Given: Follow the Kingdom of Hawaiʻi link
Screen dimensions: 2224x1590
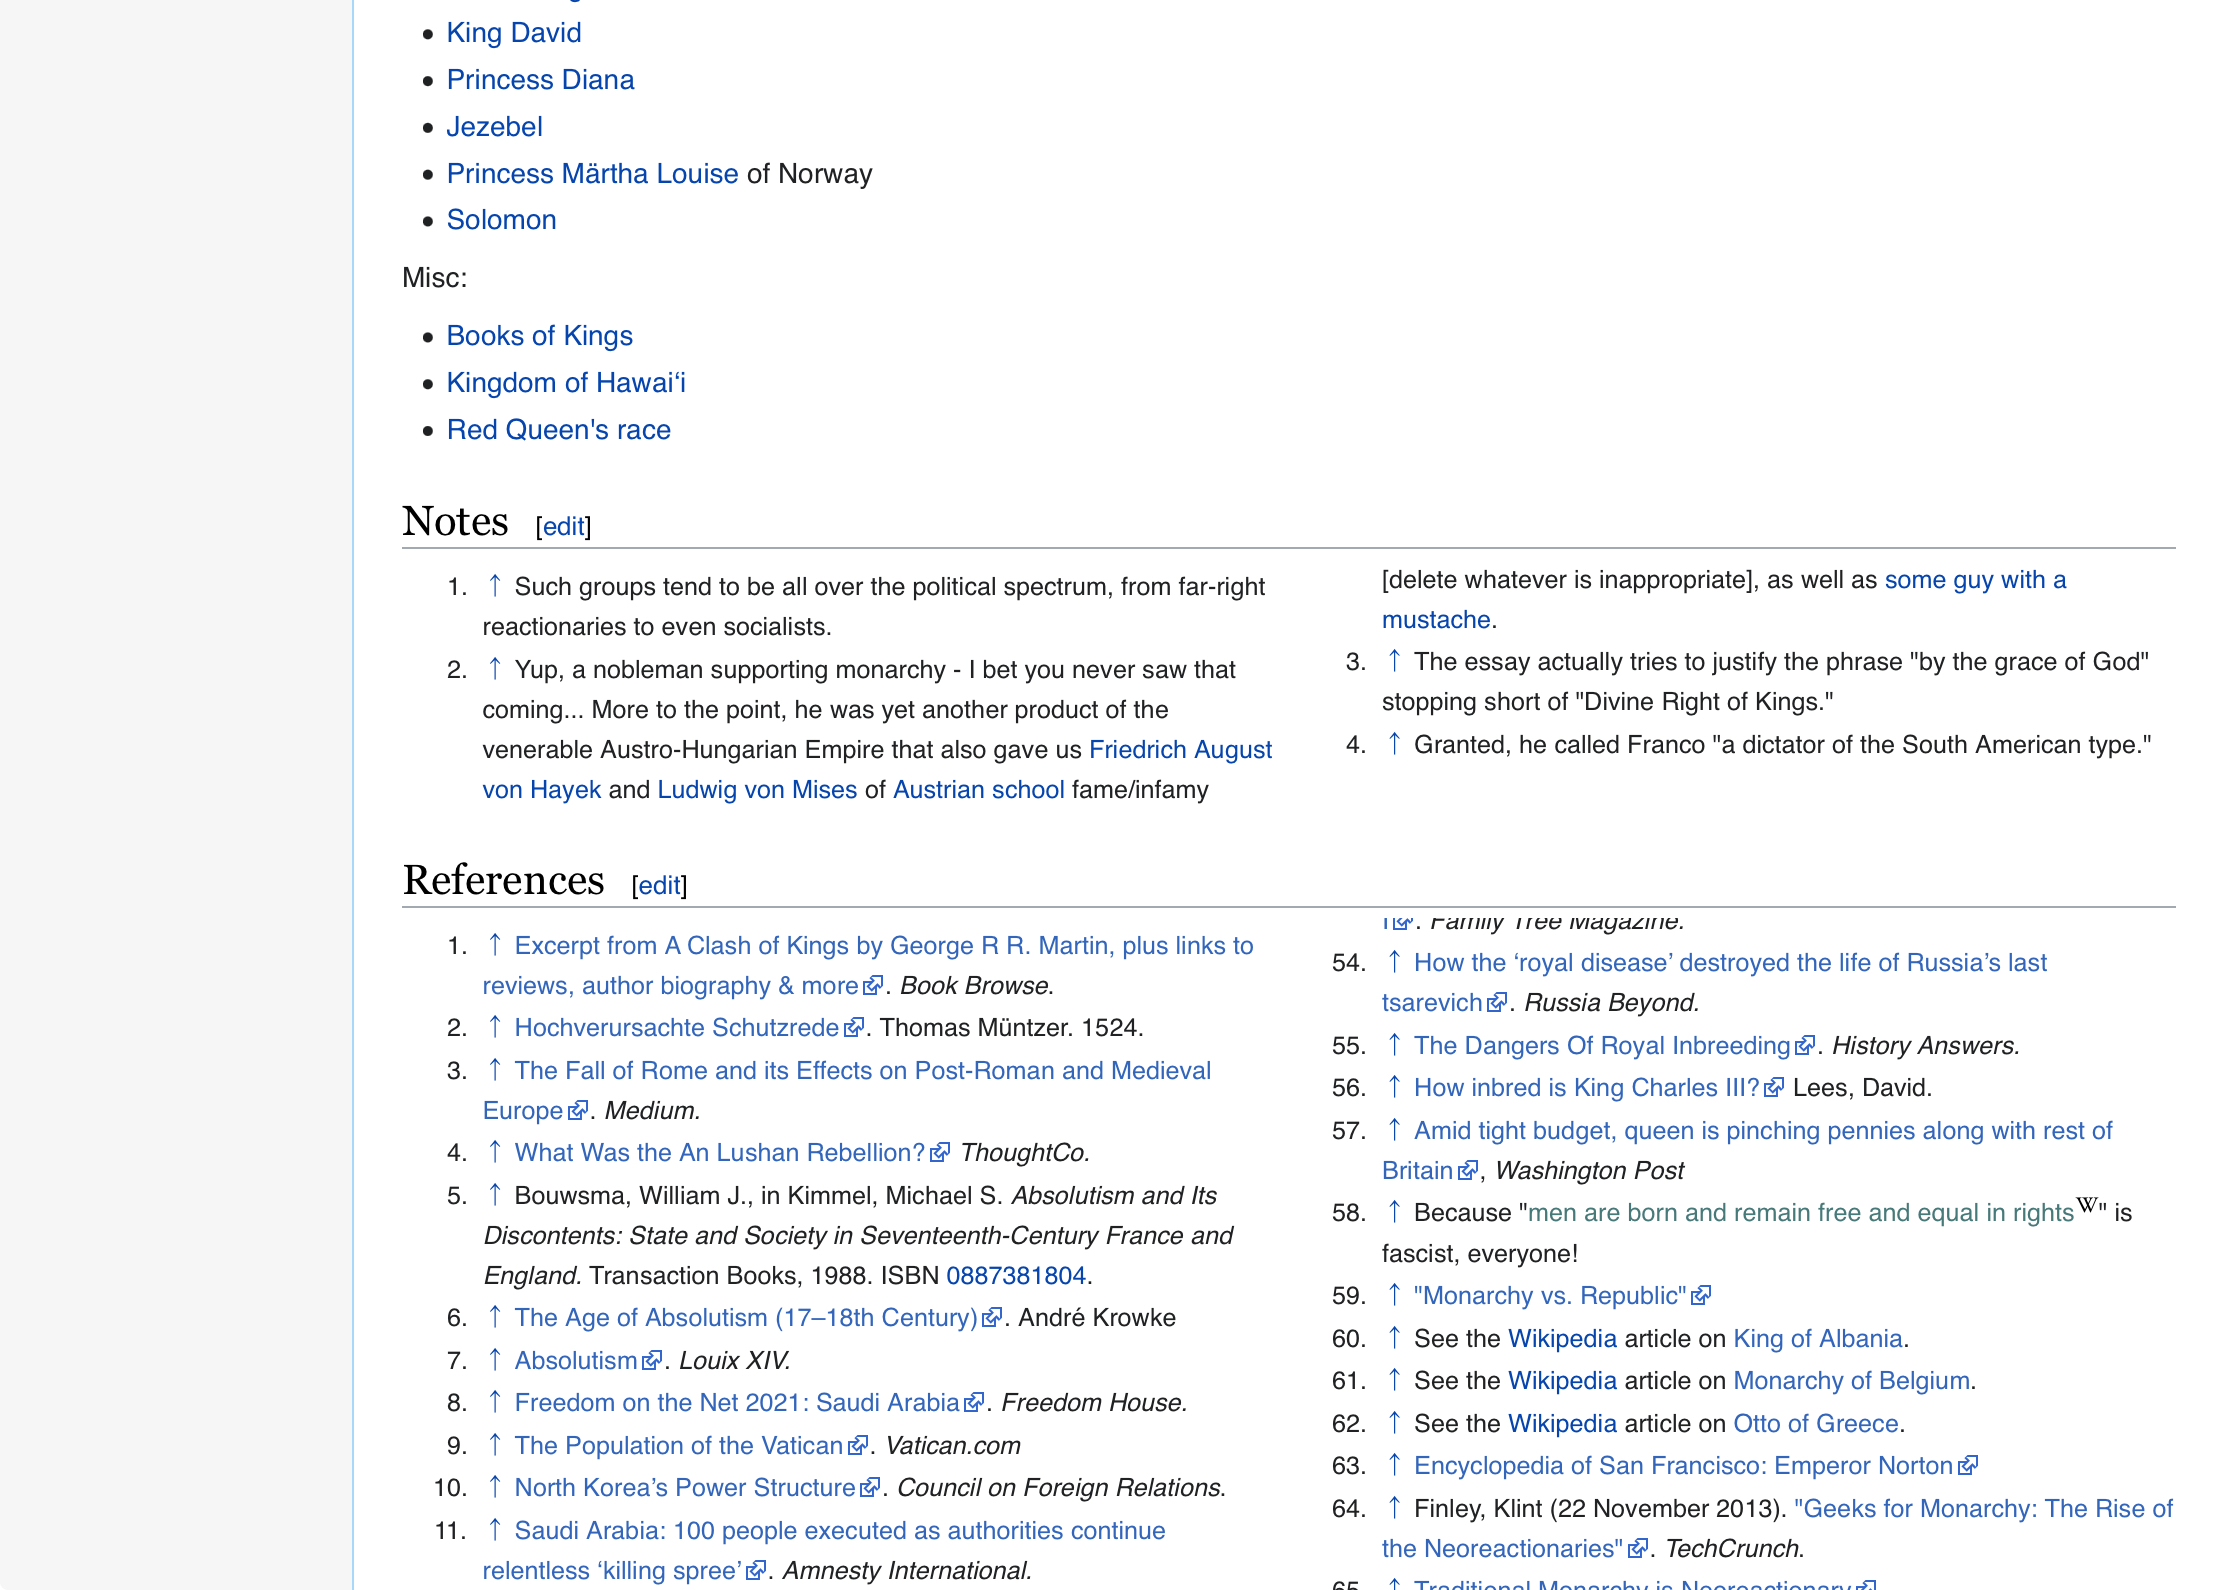Looking at the screenshot, I should point(565,383).
